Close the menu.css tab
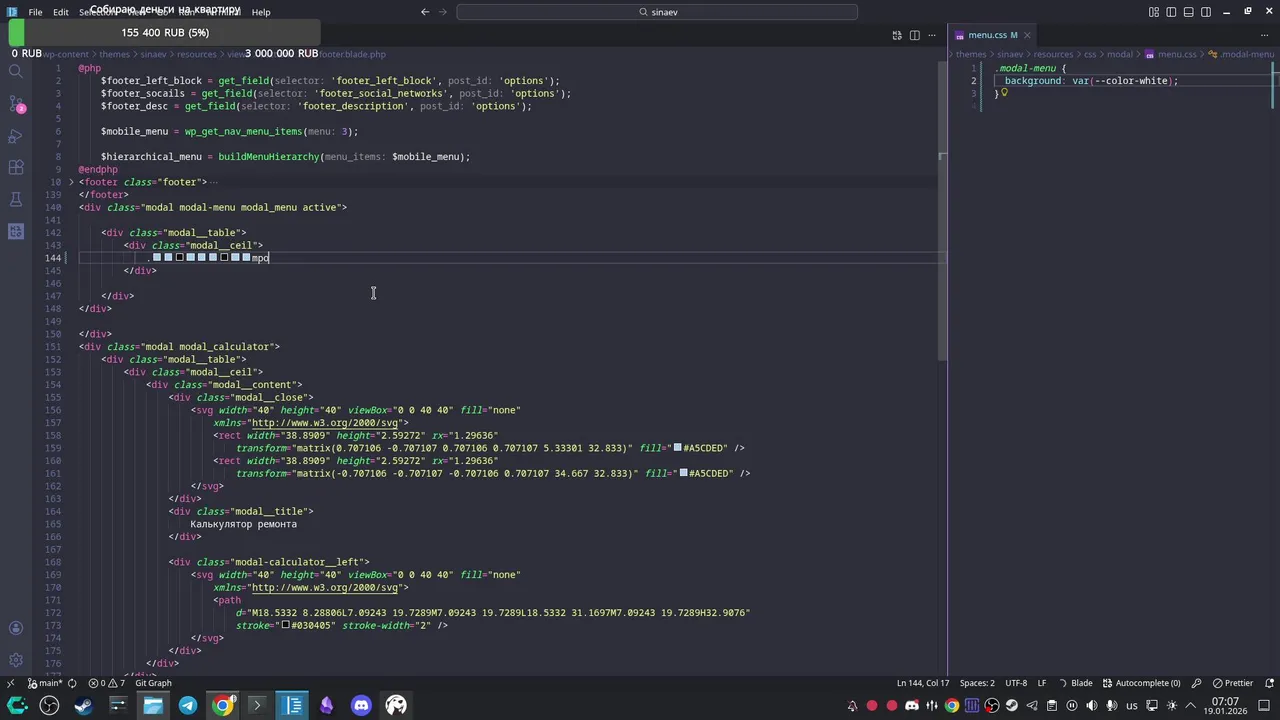This screenshot has height=720, width=1280. [x=1027, y=35]
